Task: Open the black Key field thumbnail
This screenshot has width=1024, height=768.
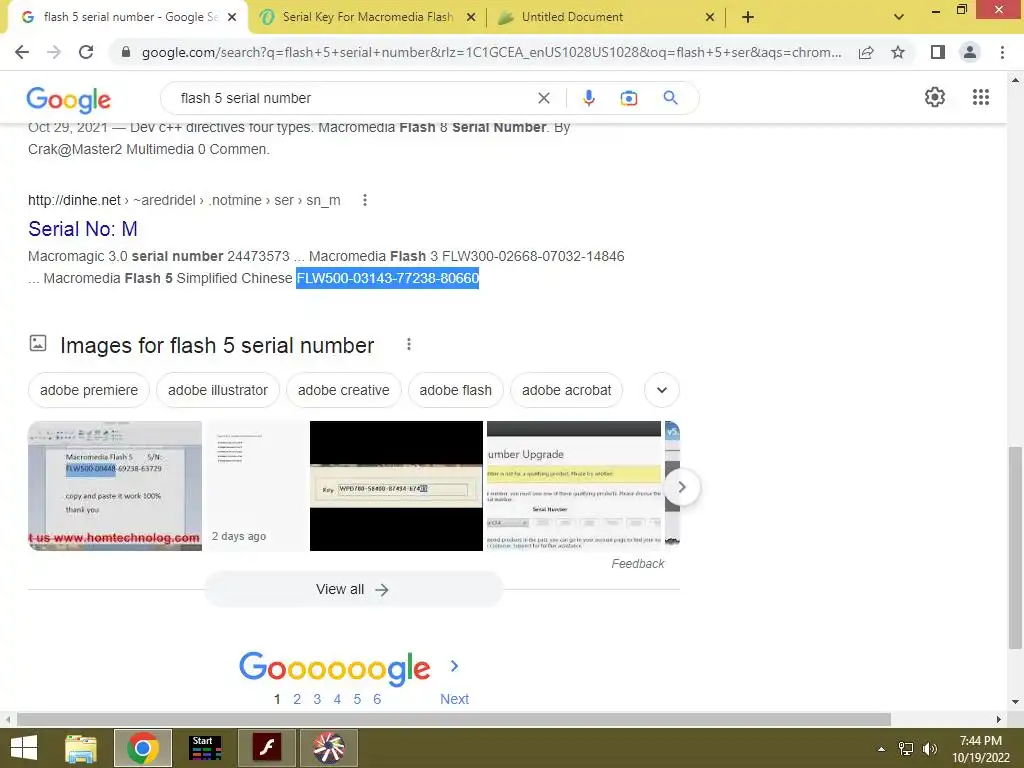Action: point(396,486)
